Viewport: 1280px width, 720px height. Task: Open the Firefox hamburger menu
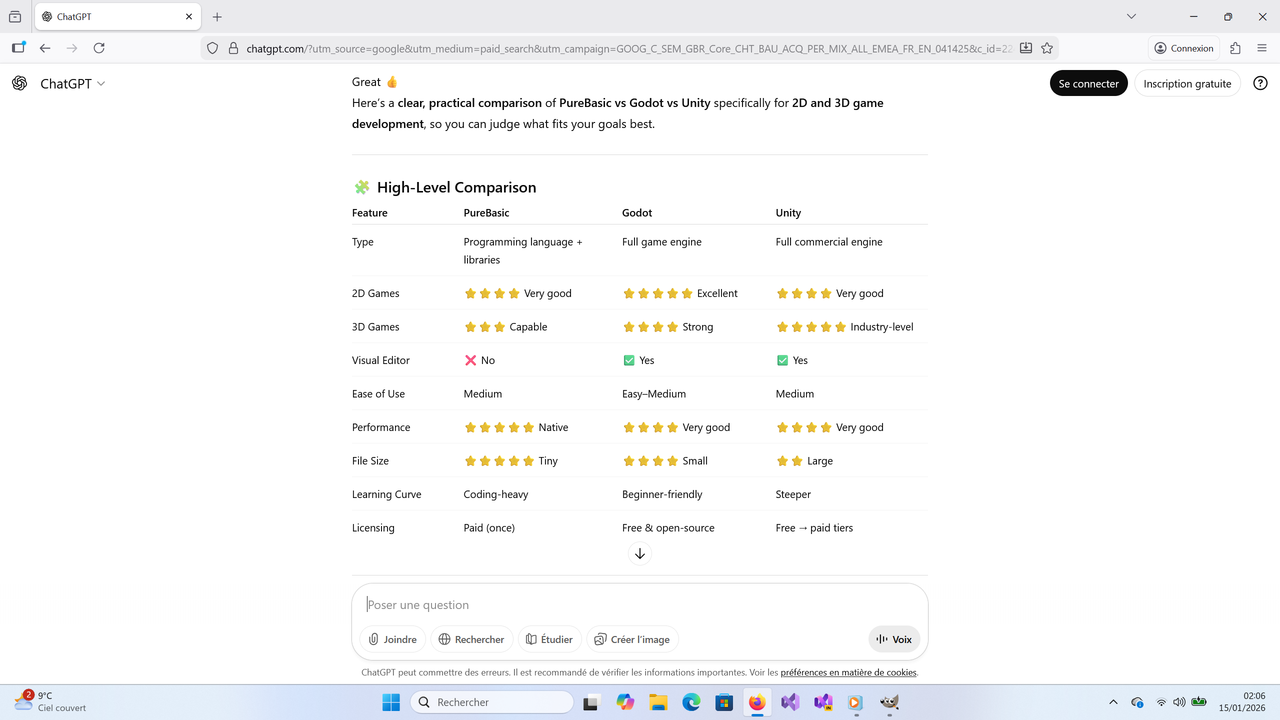point(1262,48)
